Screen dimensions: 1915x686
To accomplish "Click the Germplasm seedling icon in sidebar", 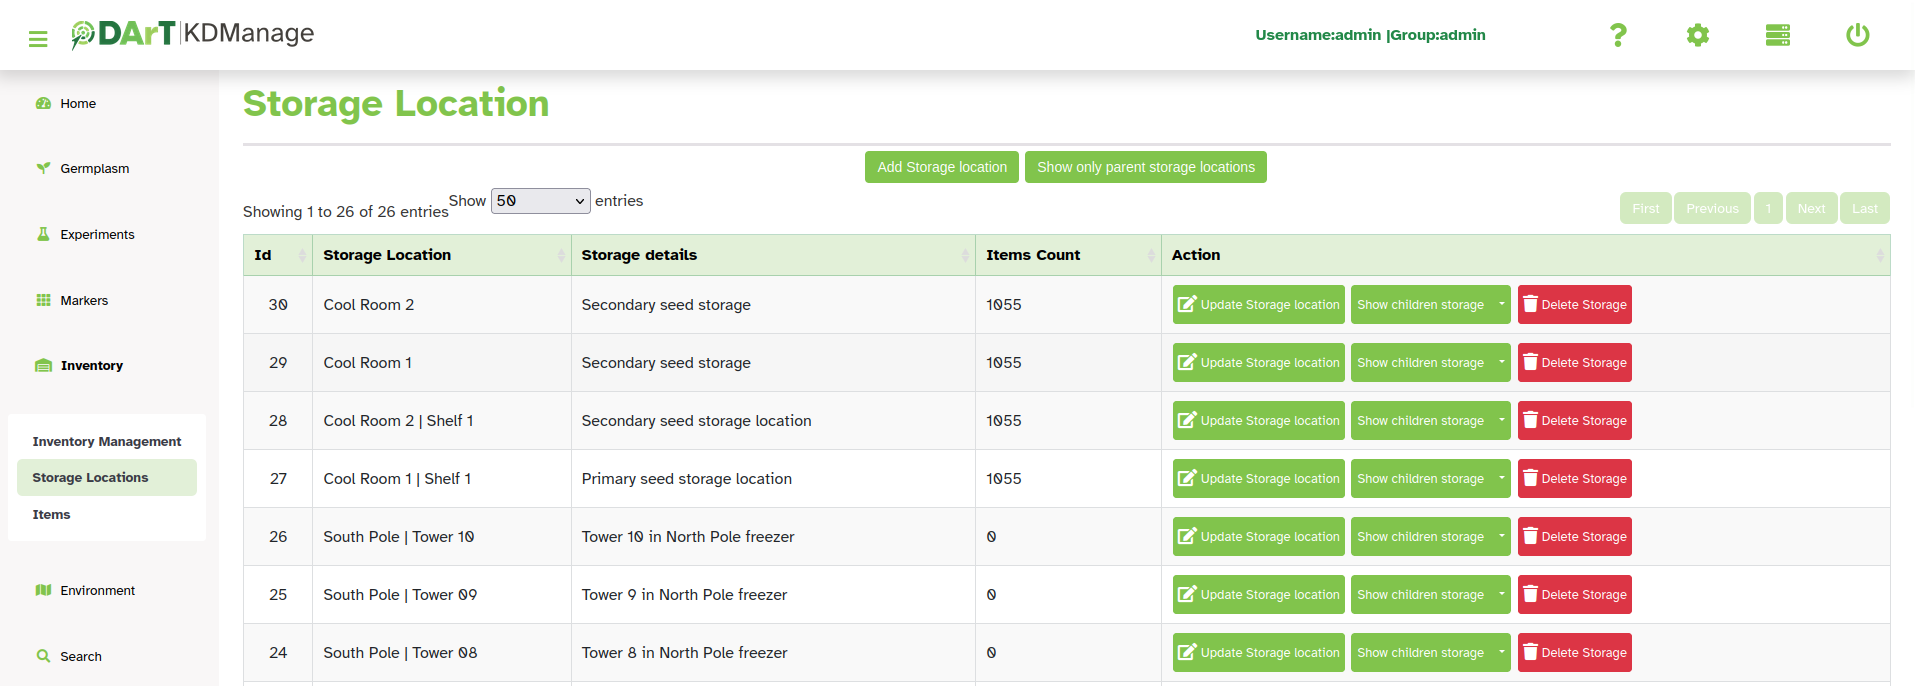I will pos(43,168).
